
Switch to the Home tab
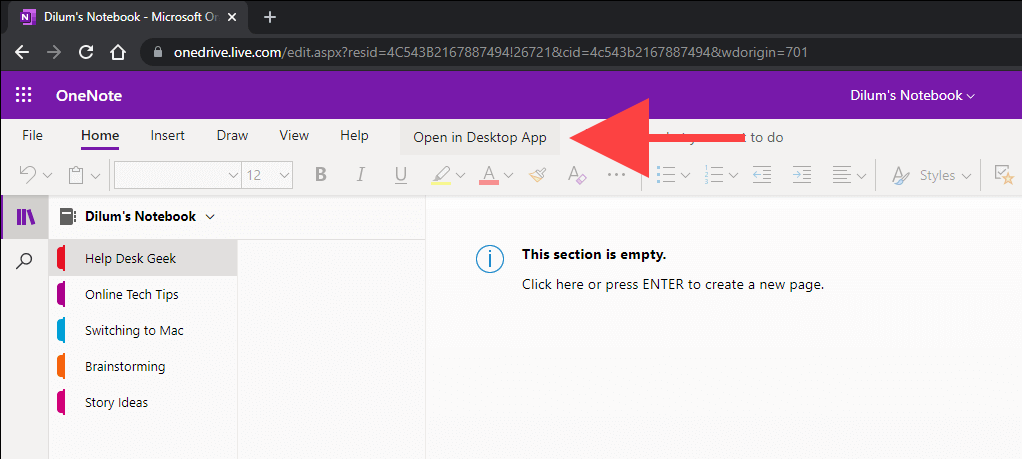100,136
